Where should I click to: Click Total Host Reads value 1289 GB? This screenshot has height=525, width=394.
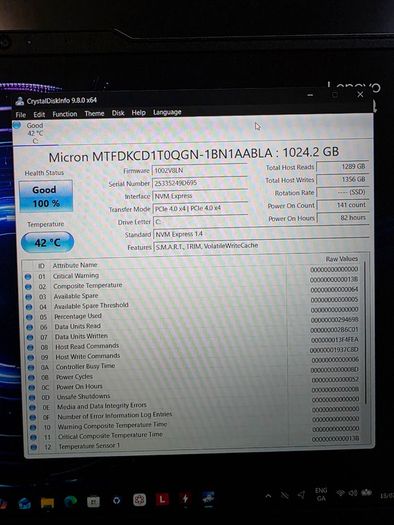[x=342, y=167]
